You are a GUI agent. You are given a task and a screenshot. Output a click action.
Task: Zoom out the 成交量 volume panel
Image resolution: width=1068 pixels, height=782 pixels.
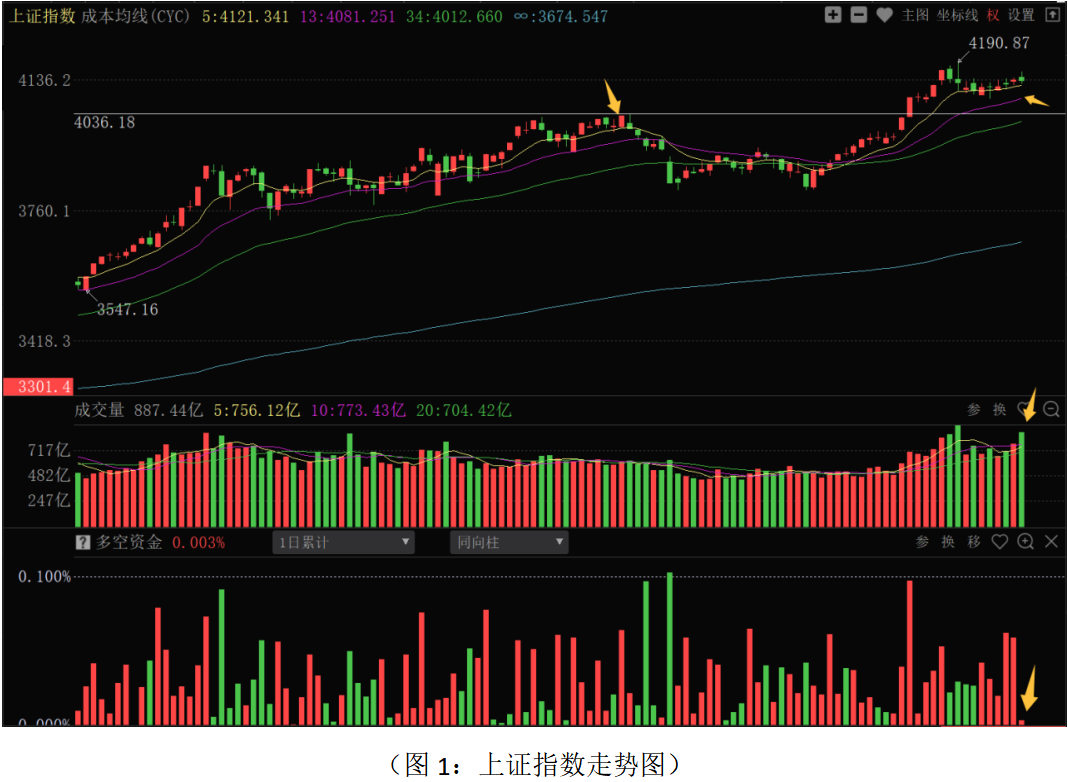(1051, 409)
